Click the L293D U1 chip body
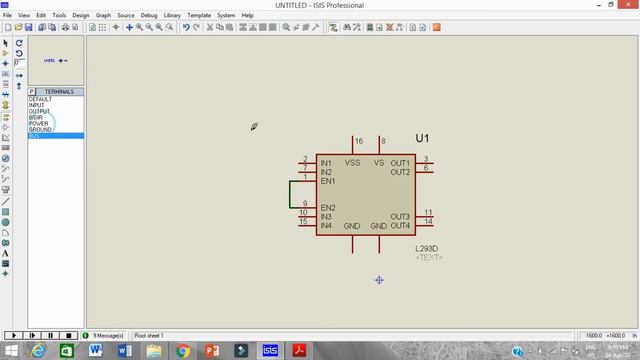The image size is (640, 360). click(366, 195)
